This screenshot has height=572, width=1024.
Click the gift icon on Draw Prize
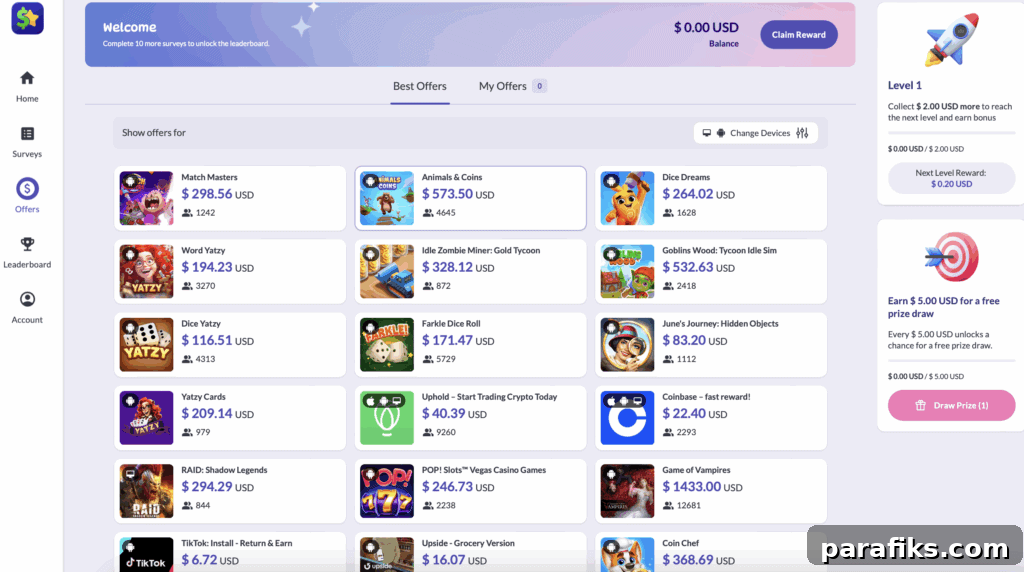coord(920,405)
